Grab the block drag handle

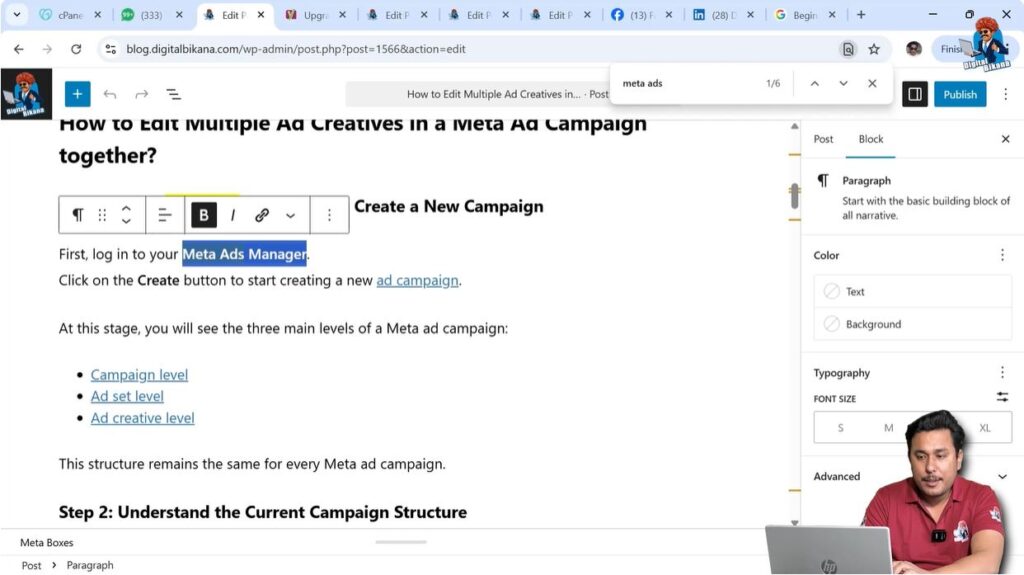(102, 215)
